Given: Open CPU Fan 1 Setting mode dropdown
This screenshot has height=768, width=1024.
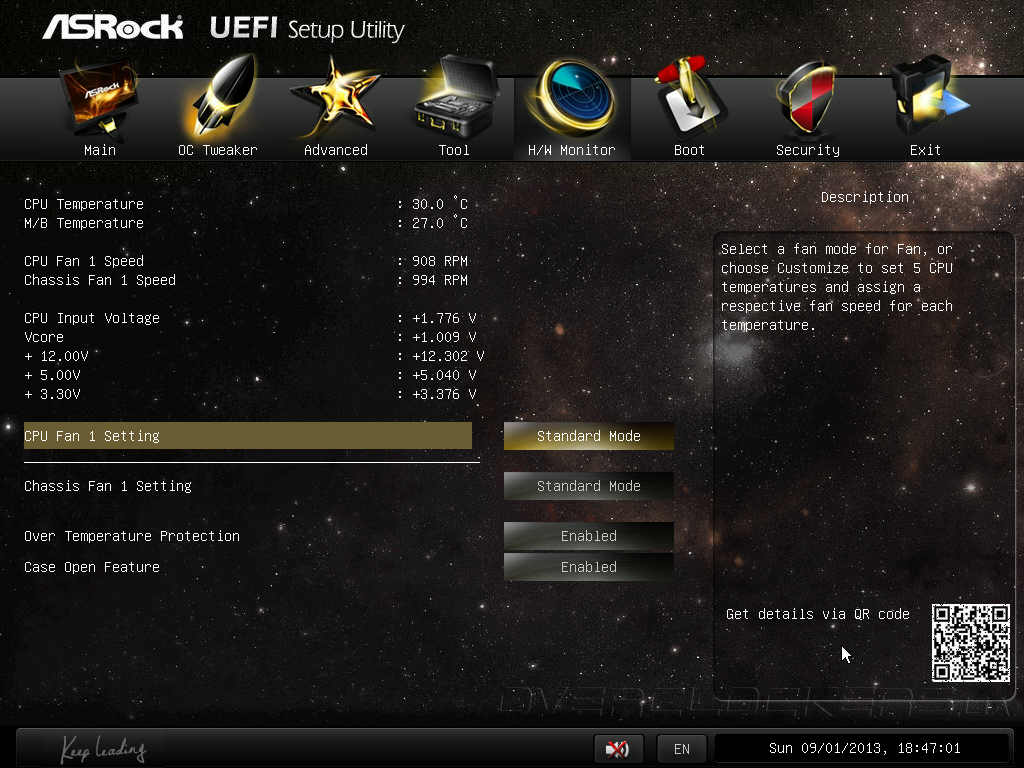Looking at the screenshot, I should (x=588, y=436).
